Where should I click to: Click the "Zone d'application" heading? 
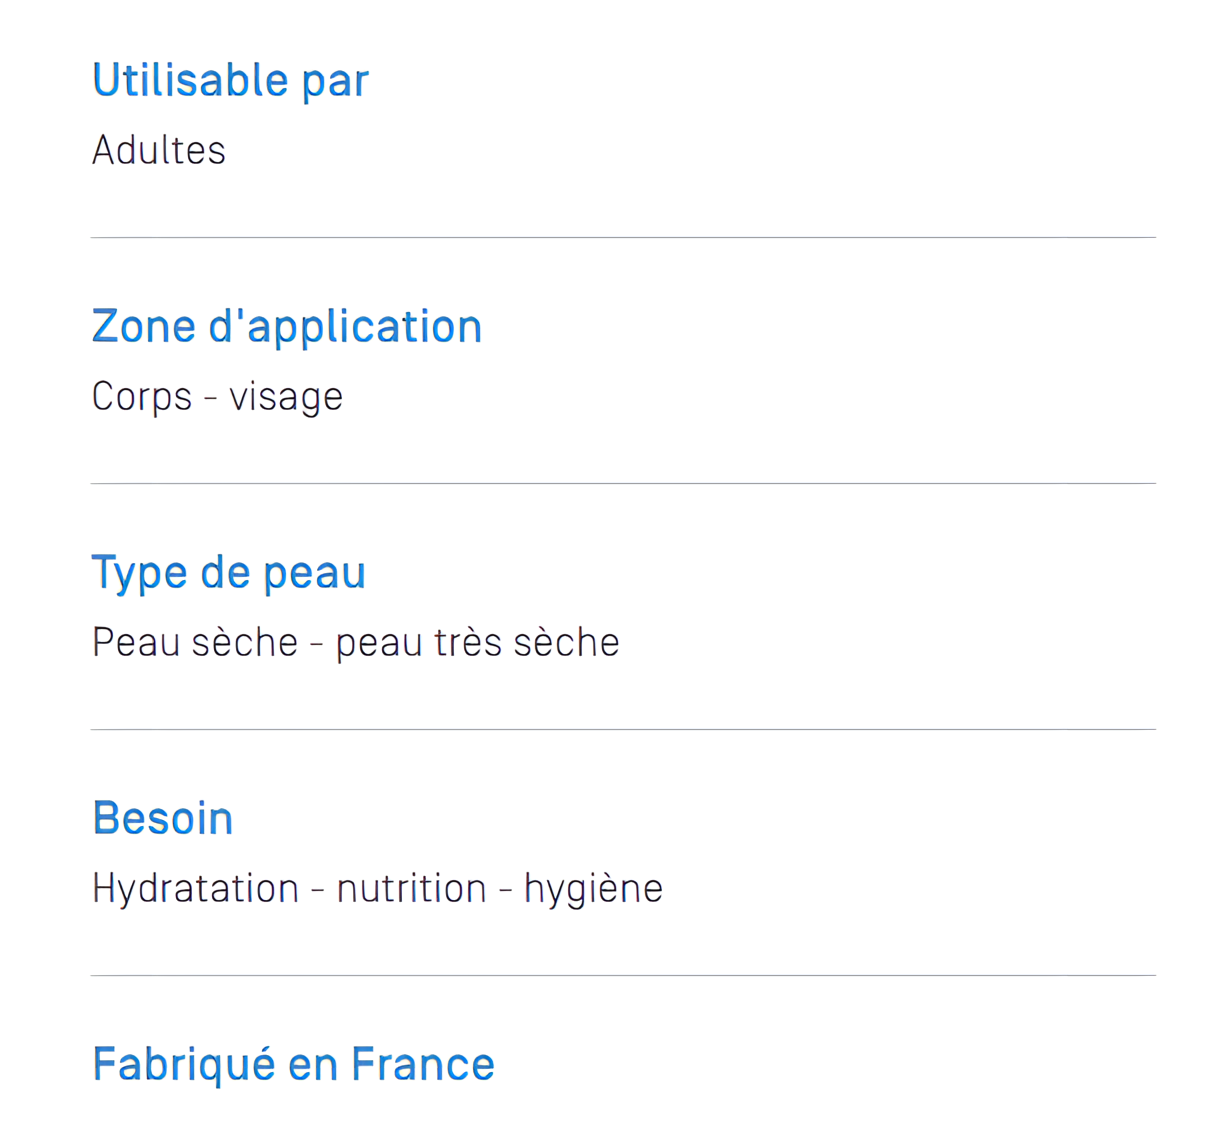click(287, 327)
